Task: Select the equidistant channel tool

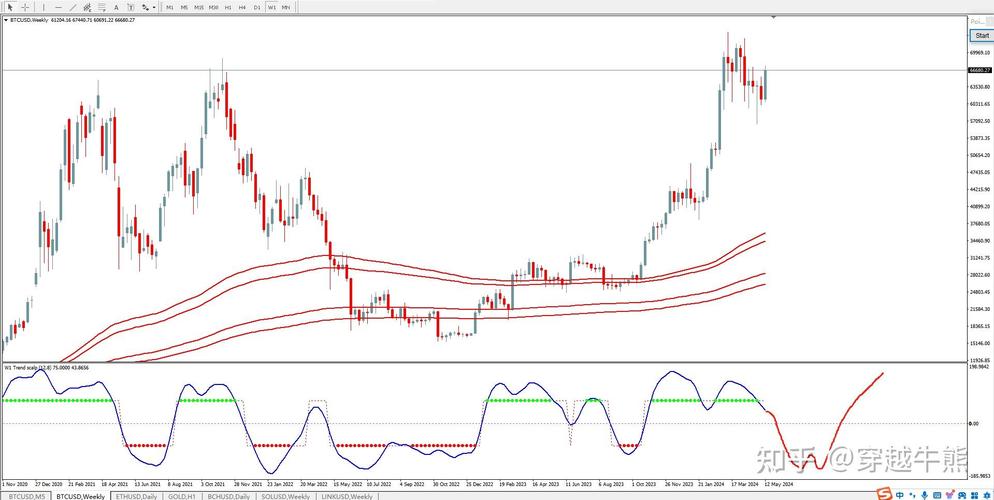Action: point(89,7)
